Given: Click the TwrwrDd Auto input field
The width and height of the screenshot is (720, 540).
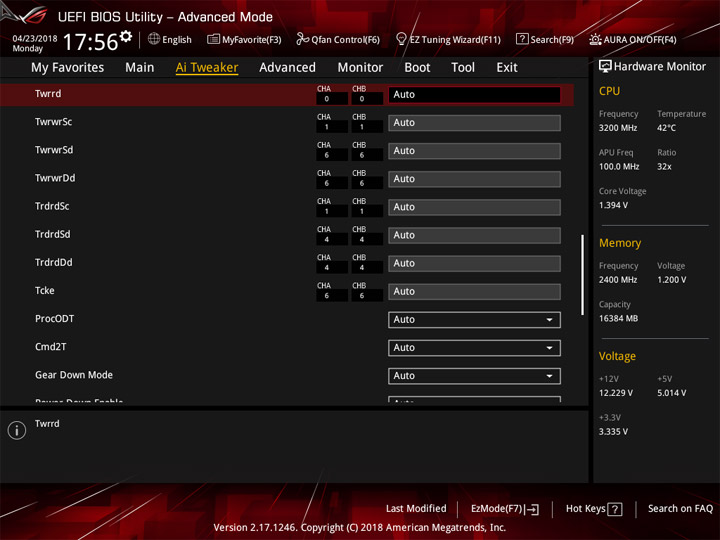Looking at the screenshot, I should pyautogui.click(x=474, y=179).
